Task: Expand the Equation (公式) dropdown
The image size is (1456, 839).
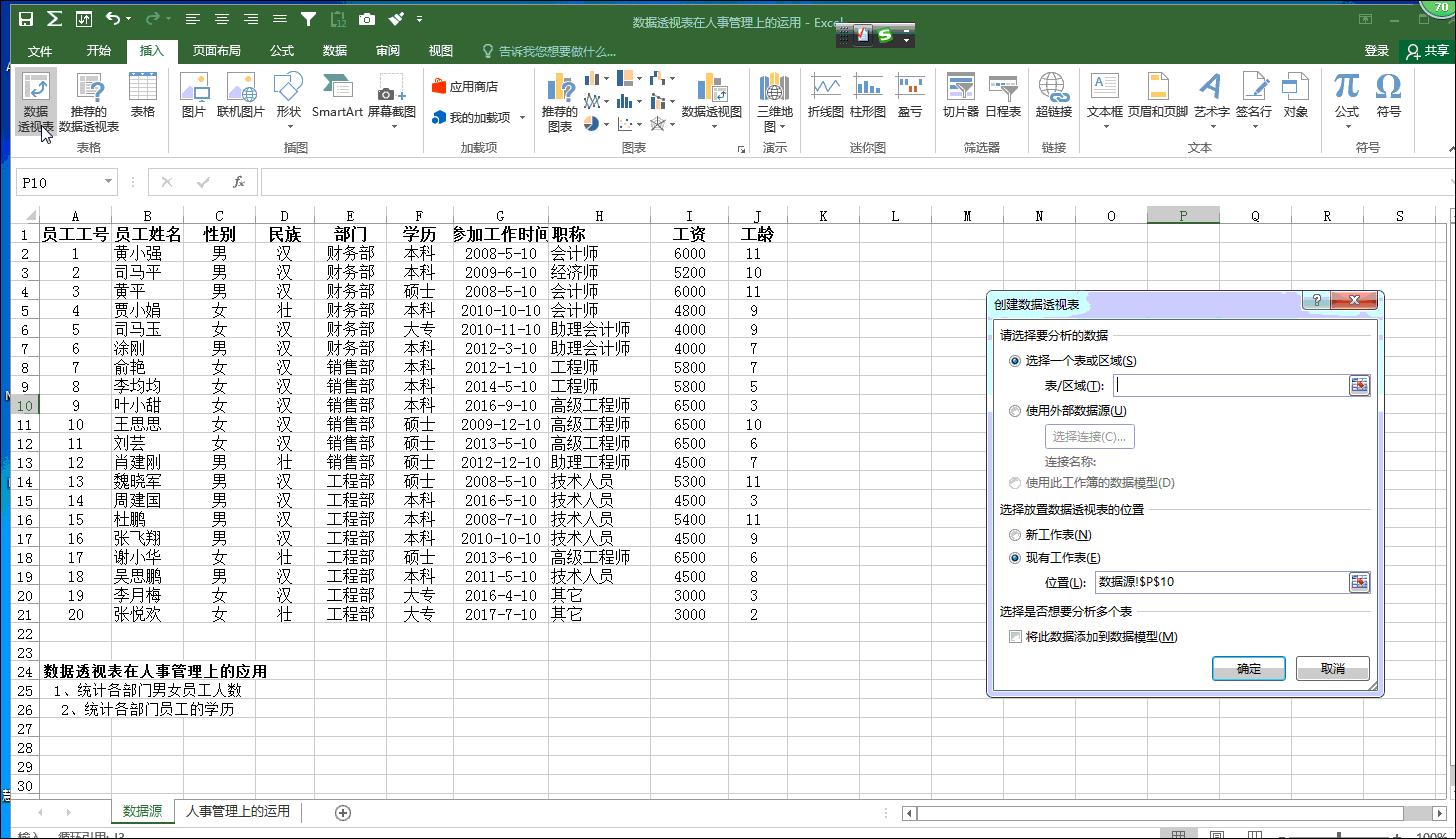Action: 1347,127
